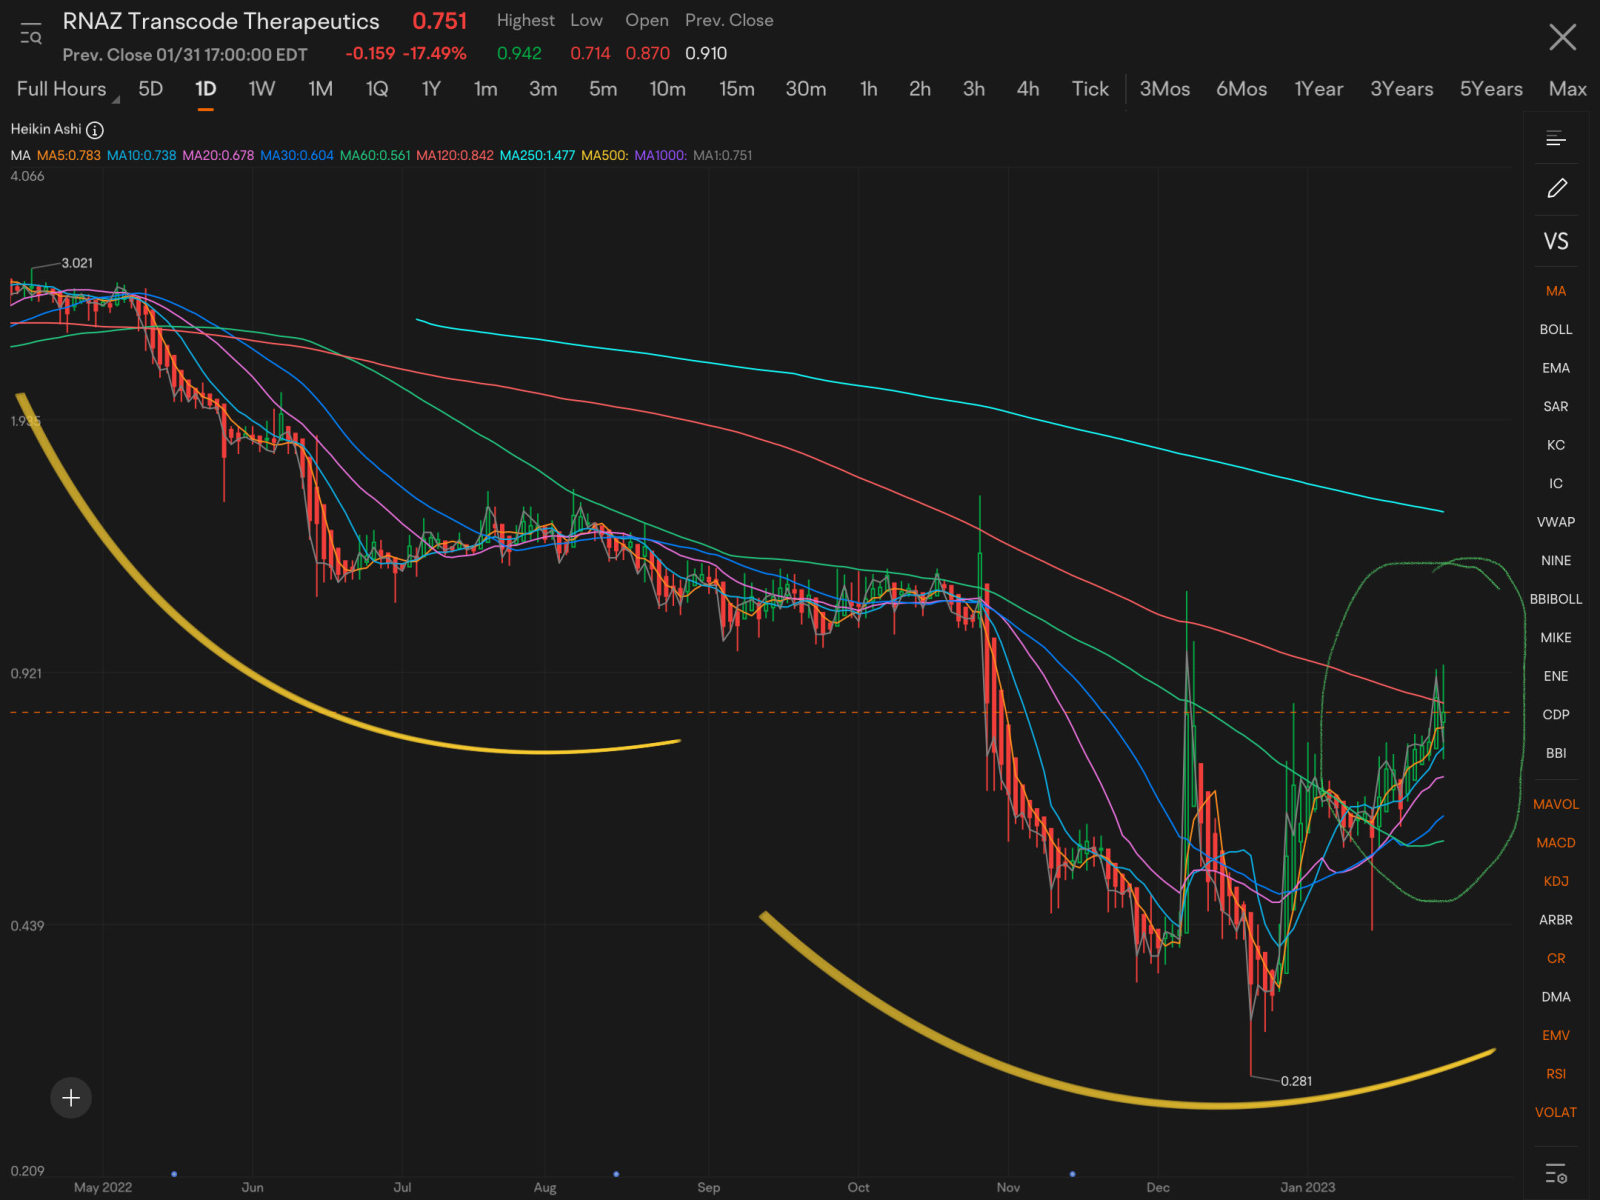Open the indicator list icon in sidebar
Screen dimensions: 1600x1200
[x=1556, y=139]
